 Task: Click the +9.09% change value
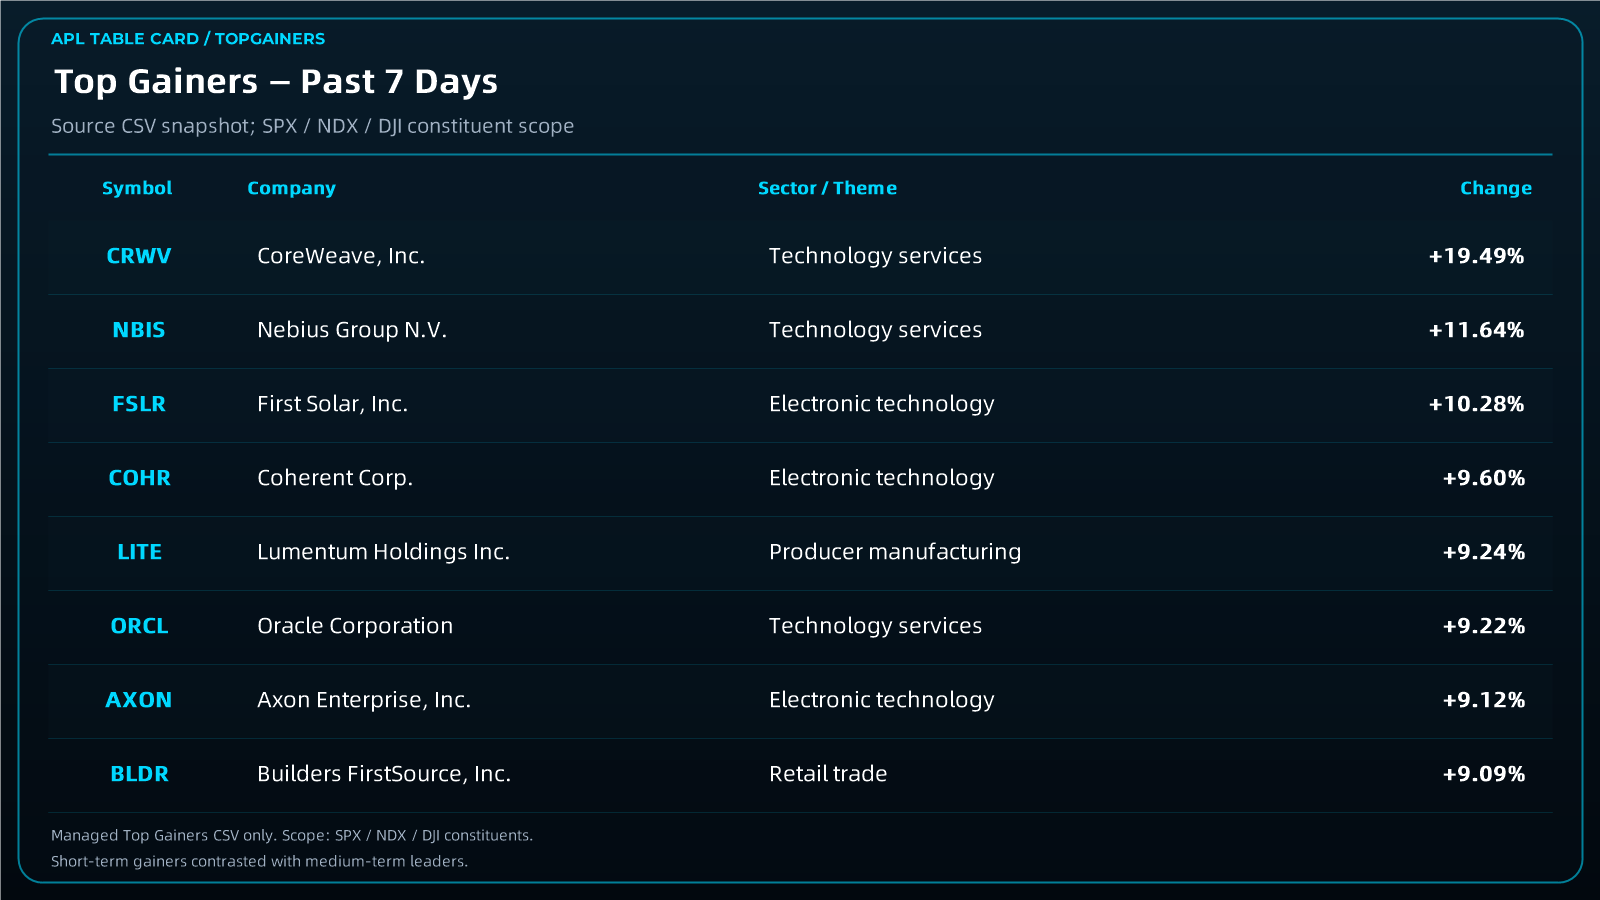click(x=1484, y=774)
